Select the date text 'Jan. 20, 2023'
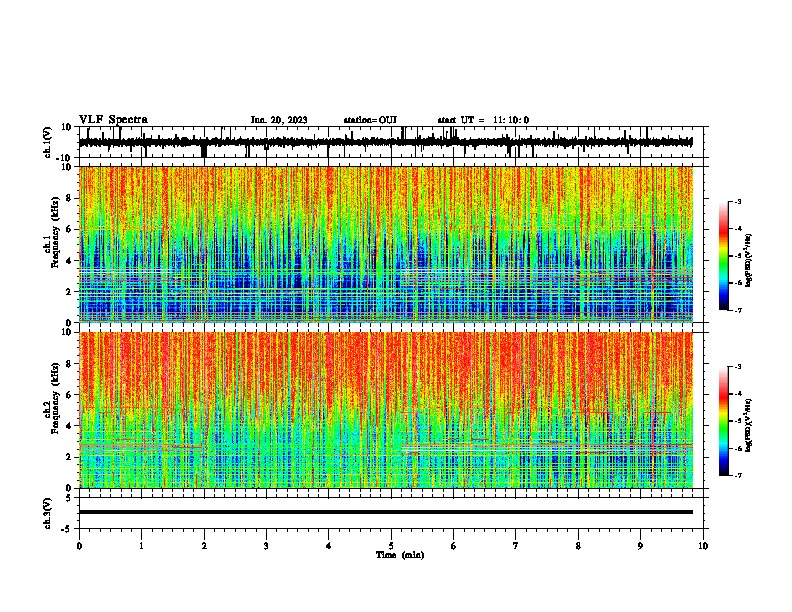The image size is (792, 612). pyautogui.click(x=279, y=120)
